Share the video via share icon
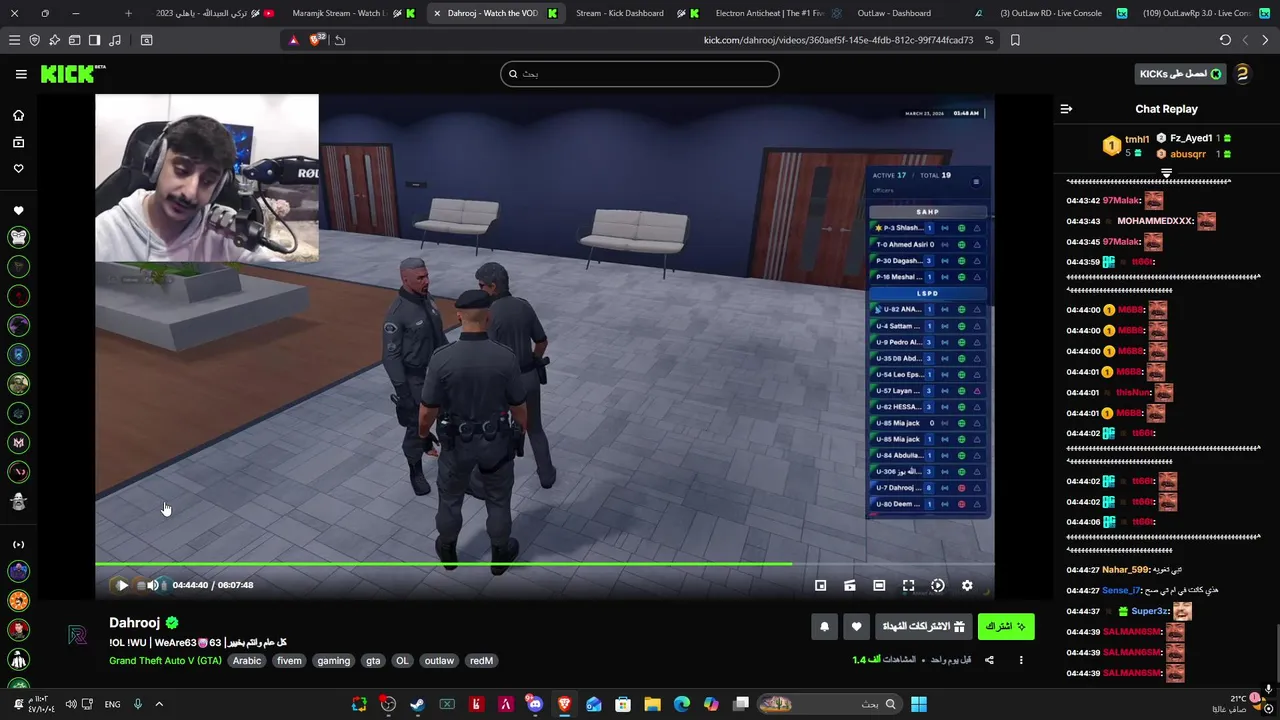 coord(989,660)
